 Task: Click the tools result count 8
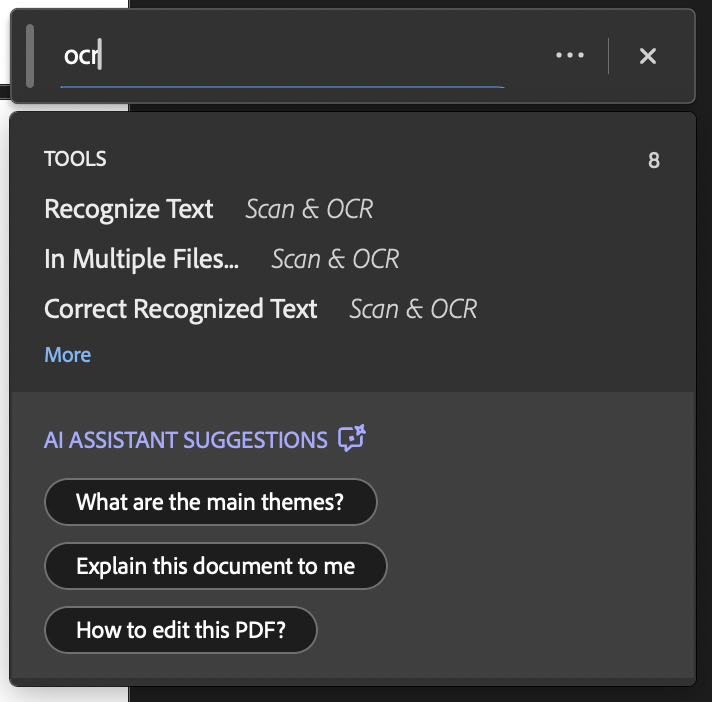654,160
